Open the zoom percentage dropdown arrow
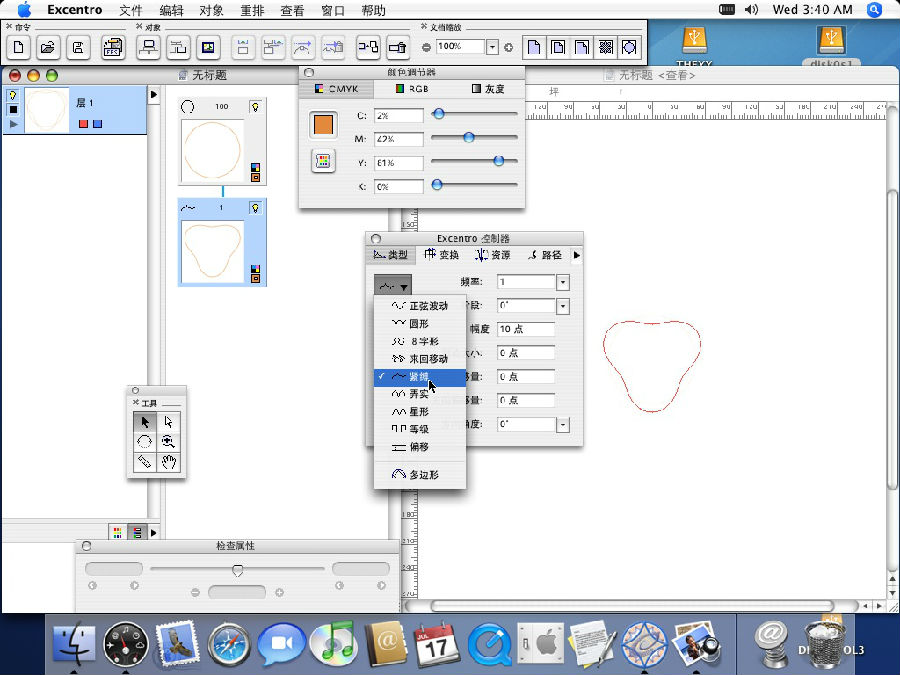Image resolution: width=900 pixels, height=675 pixels. (492, 47)
